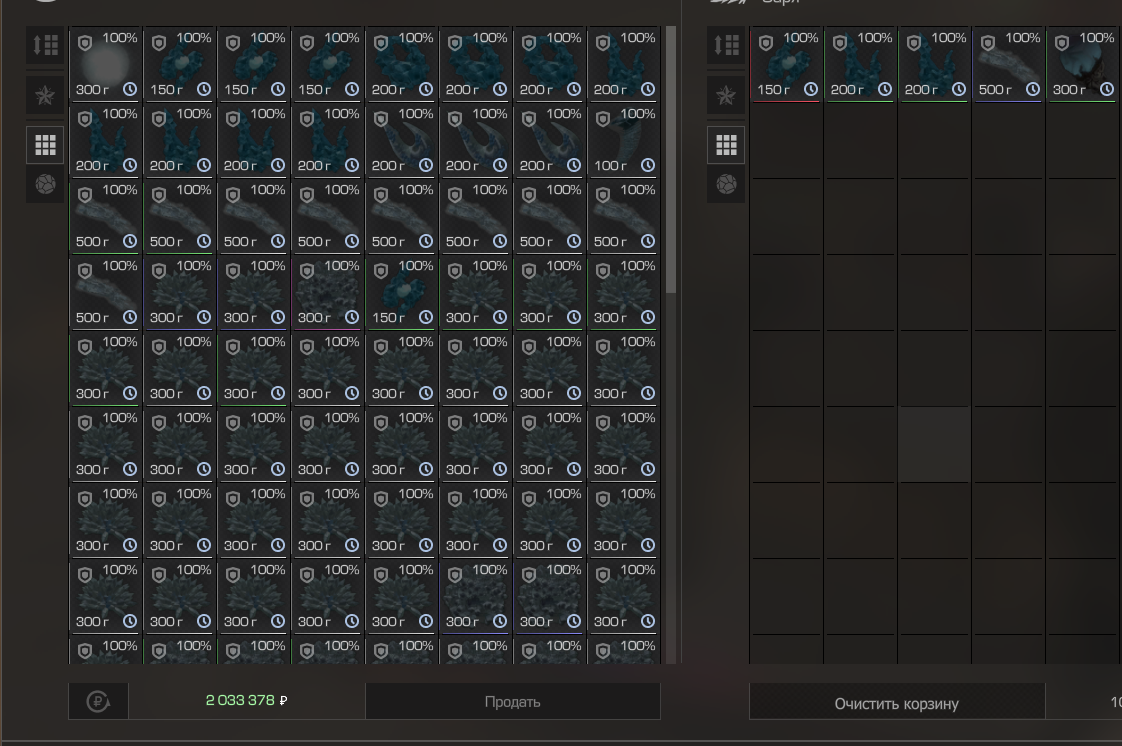Select the red-underlined 150 г item in the cart
Viewport: 1122px width, 746px height.
coord(786,64)
